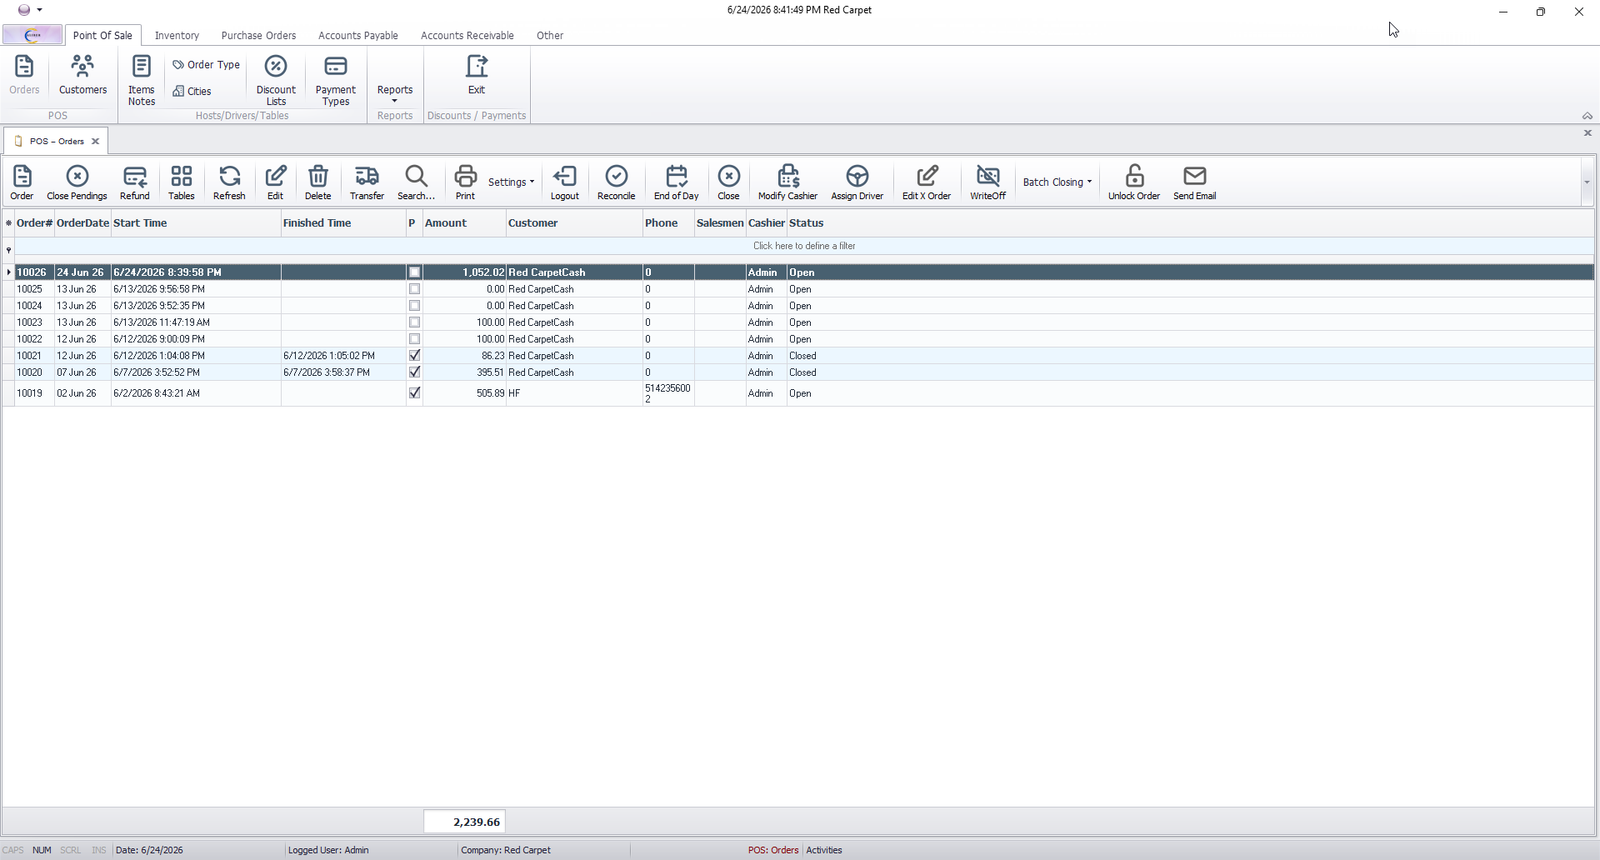This screenshot has width=1600, height=860.
Task: Uncheck P checkbox for order 10021
Action: (414, 355)
